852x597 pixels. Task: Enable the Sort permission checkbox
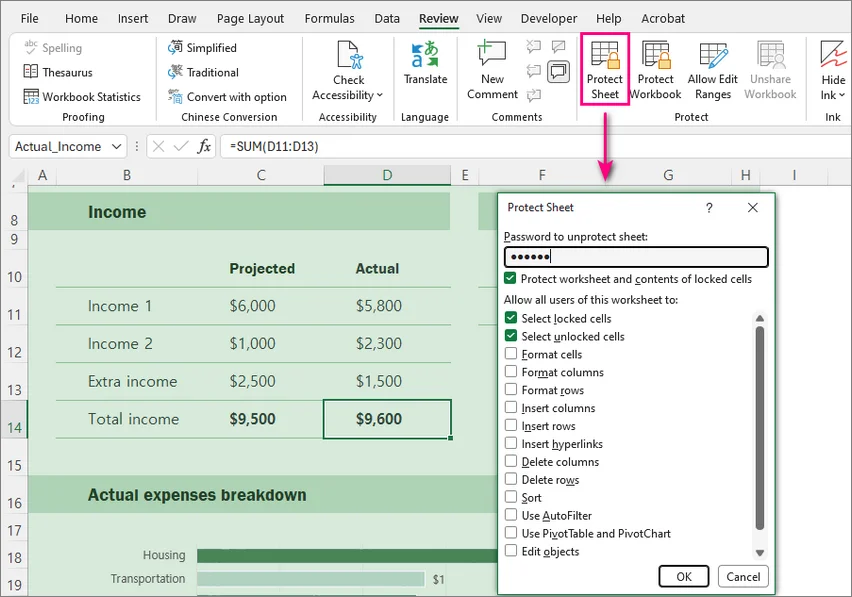[511, 497]
